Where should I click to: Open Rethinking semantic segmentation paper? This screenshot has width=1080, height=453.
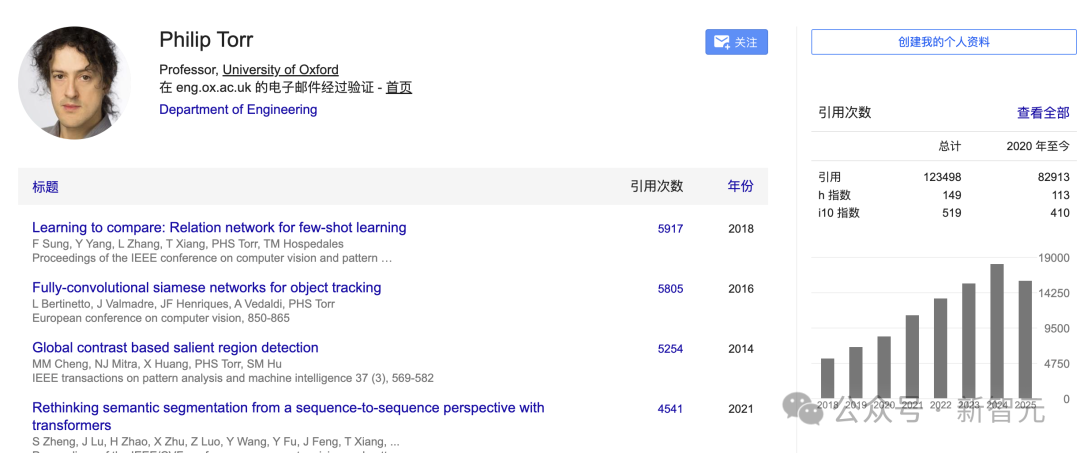click(288, 408)
